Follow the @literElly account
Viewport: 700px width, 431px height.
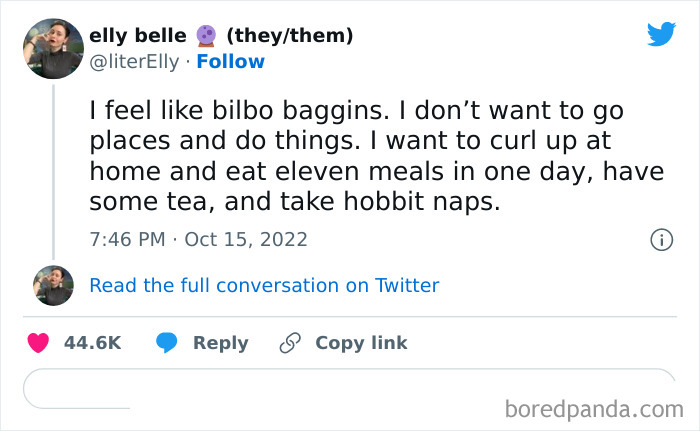230,61
